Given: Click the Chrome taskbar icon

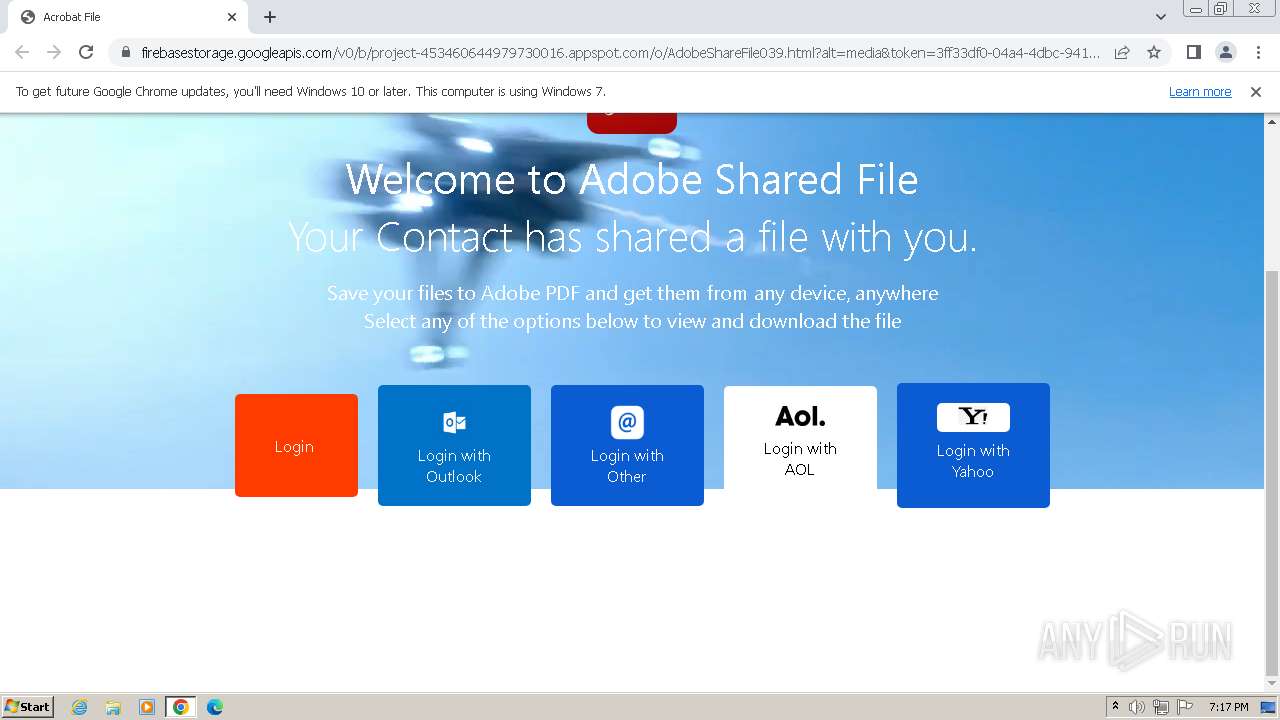Looking at the screenshot, I should [181, 707].
